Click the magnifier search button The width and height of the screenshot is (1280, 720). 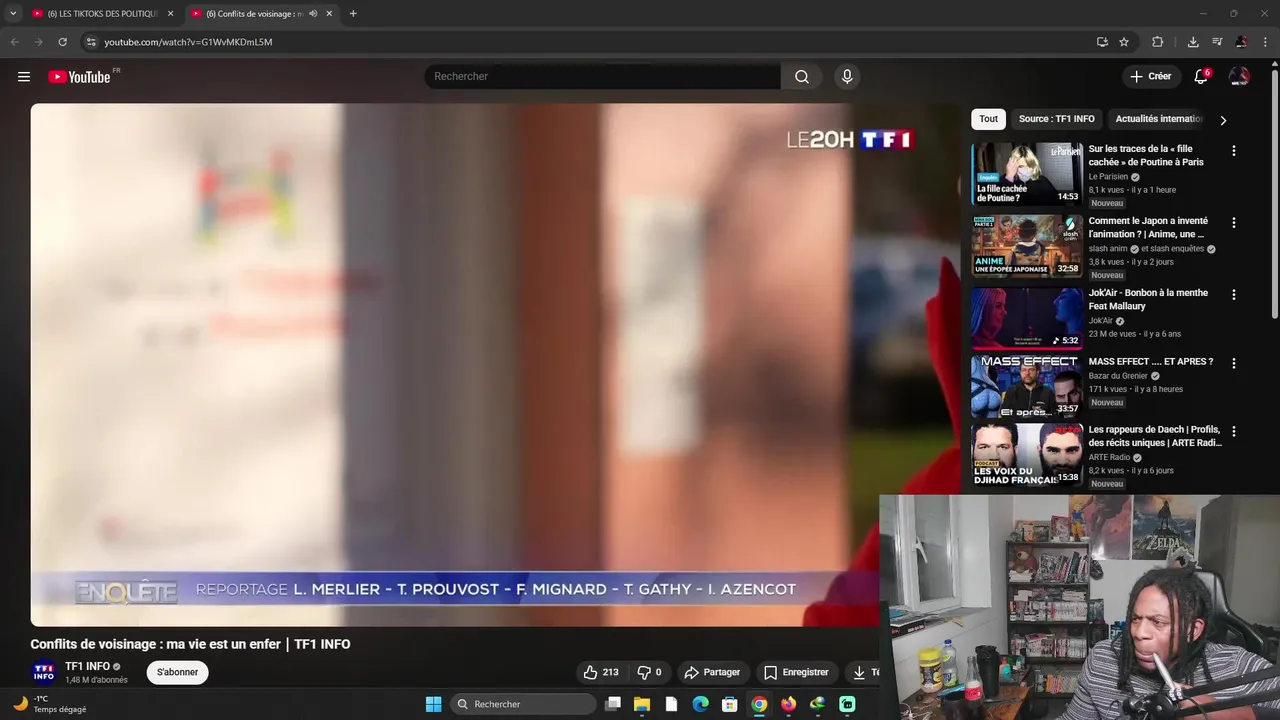coord(802,77)
